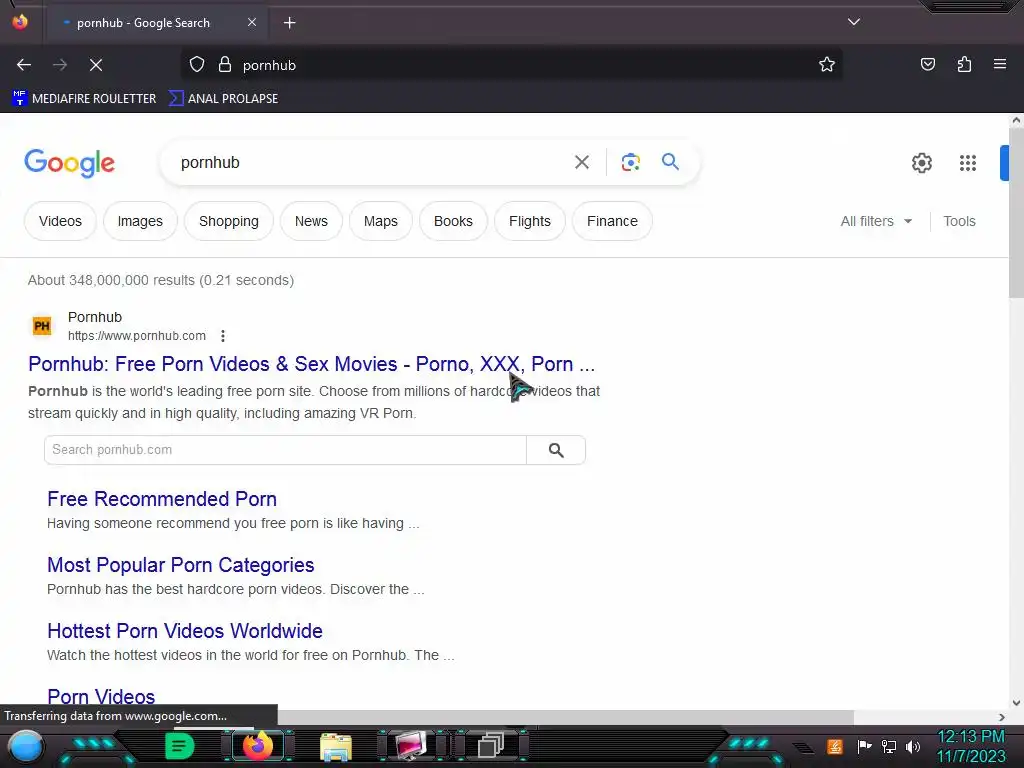1024x768 pixels.
Task: Click the forward navigation arrow
Action: [60, 65]
